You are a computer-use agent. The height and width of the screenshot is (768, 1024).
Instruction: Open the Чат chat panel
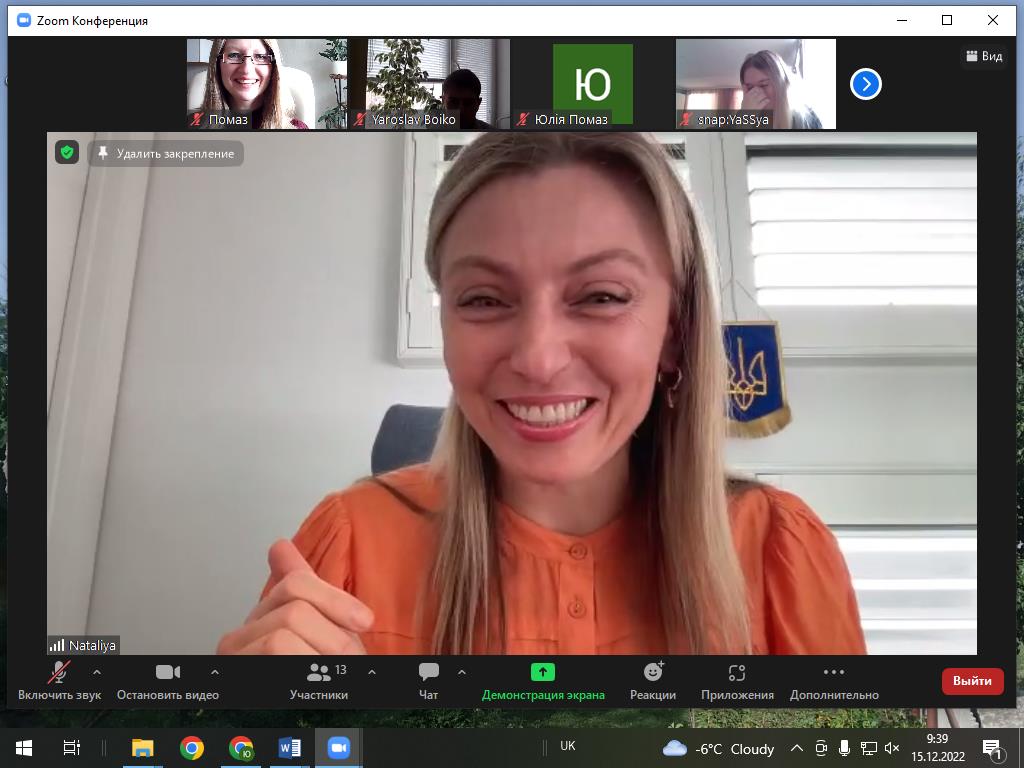[428, 681]
